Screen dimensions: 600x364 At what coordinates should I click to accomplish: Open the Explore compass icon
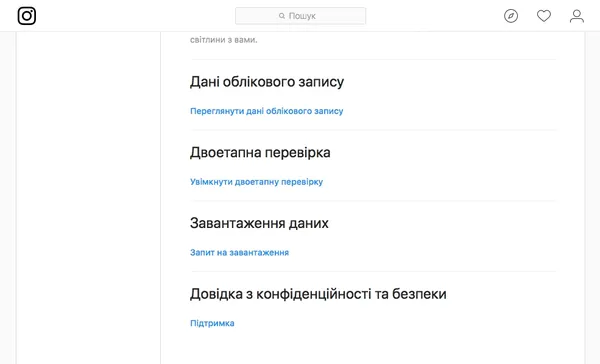click(511, 16)
